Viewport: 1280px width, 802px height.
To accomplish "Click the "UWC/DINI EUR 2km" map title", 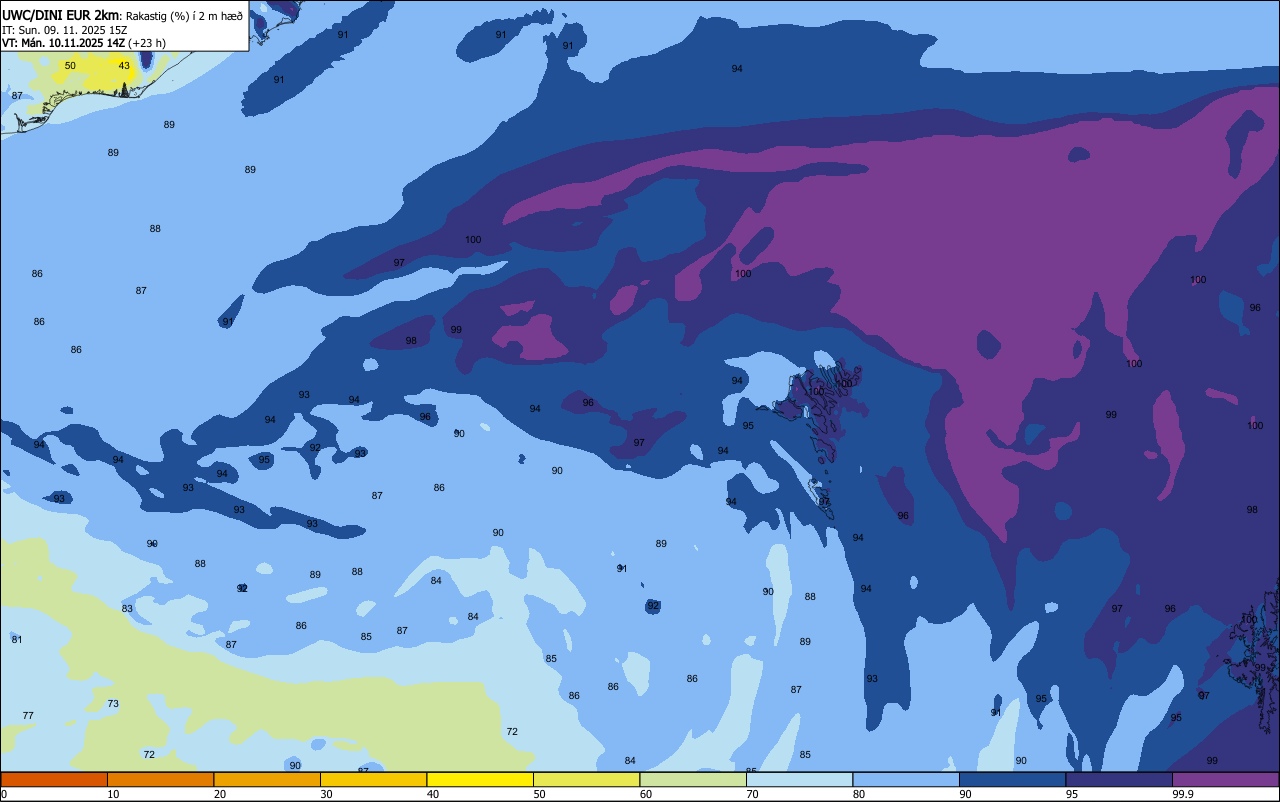I will (60, 15).
